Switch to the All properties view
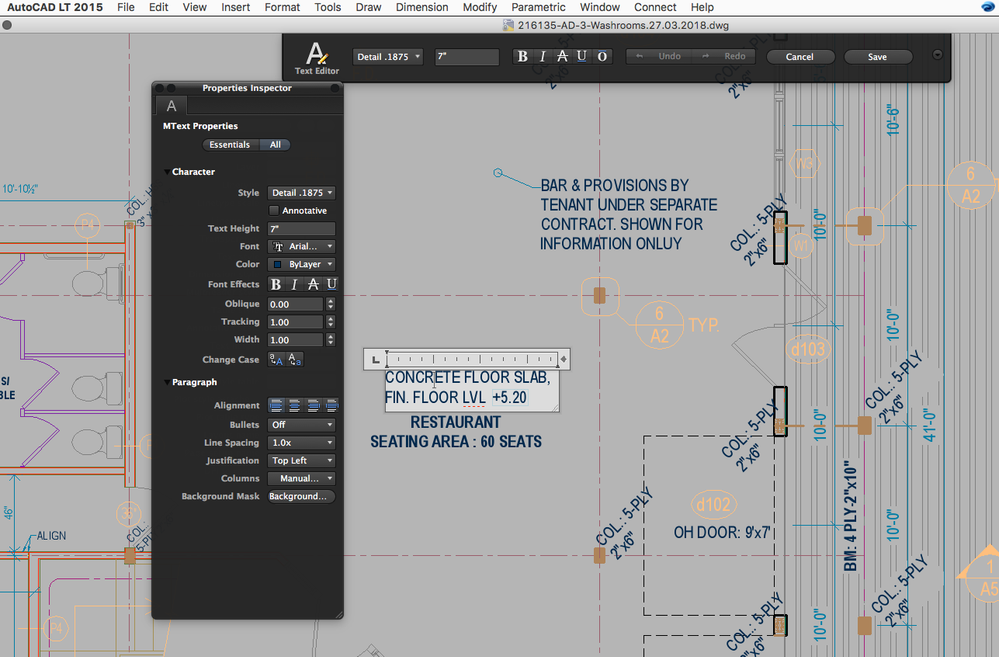 tap(275, 145)
